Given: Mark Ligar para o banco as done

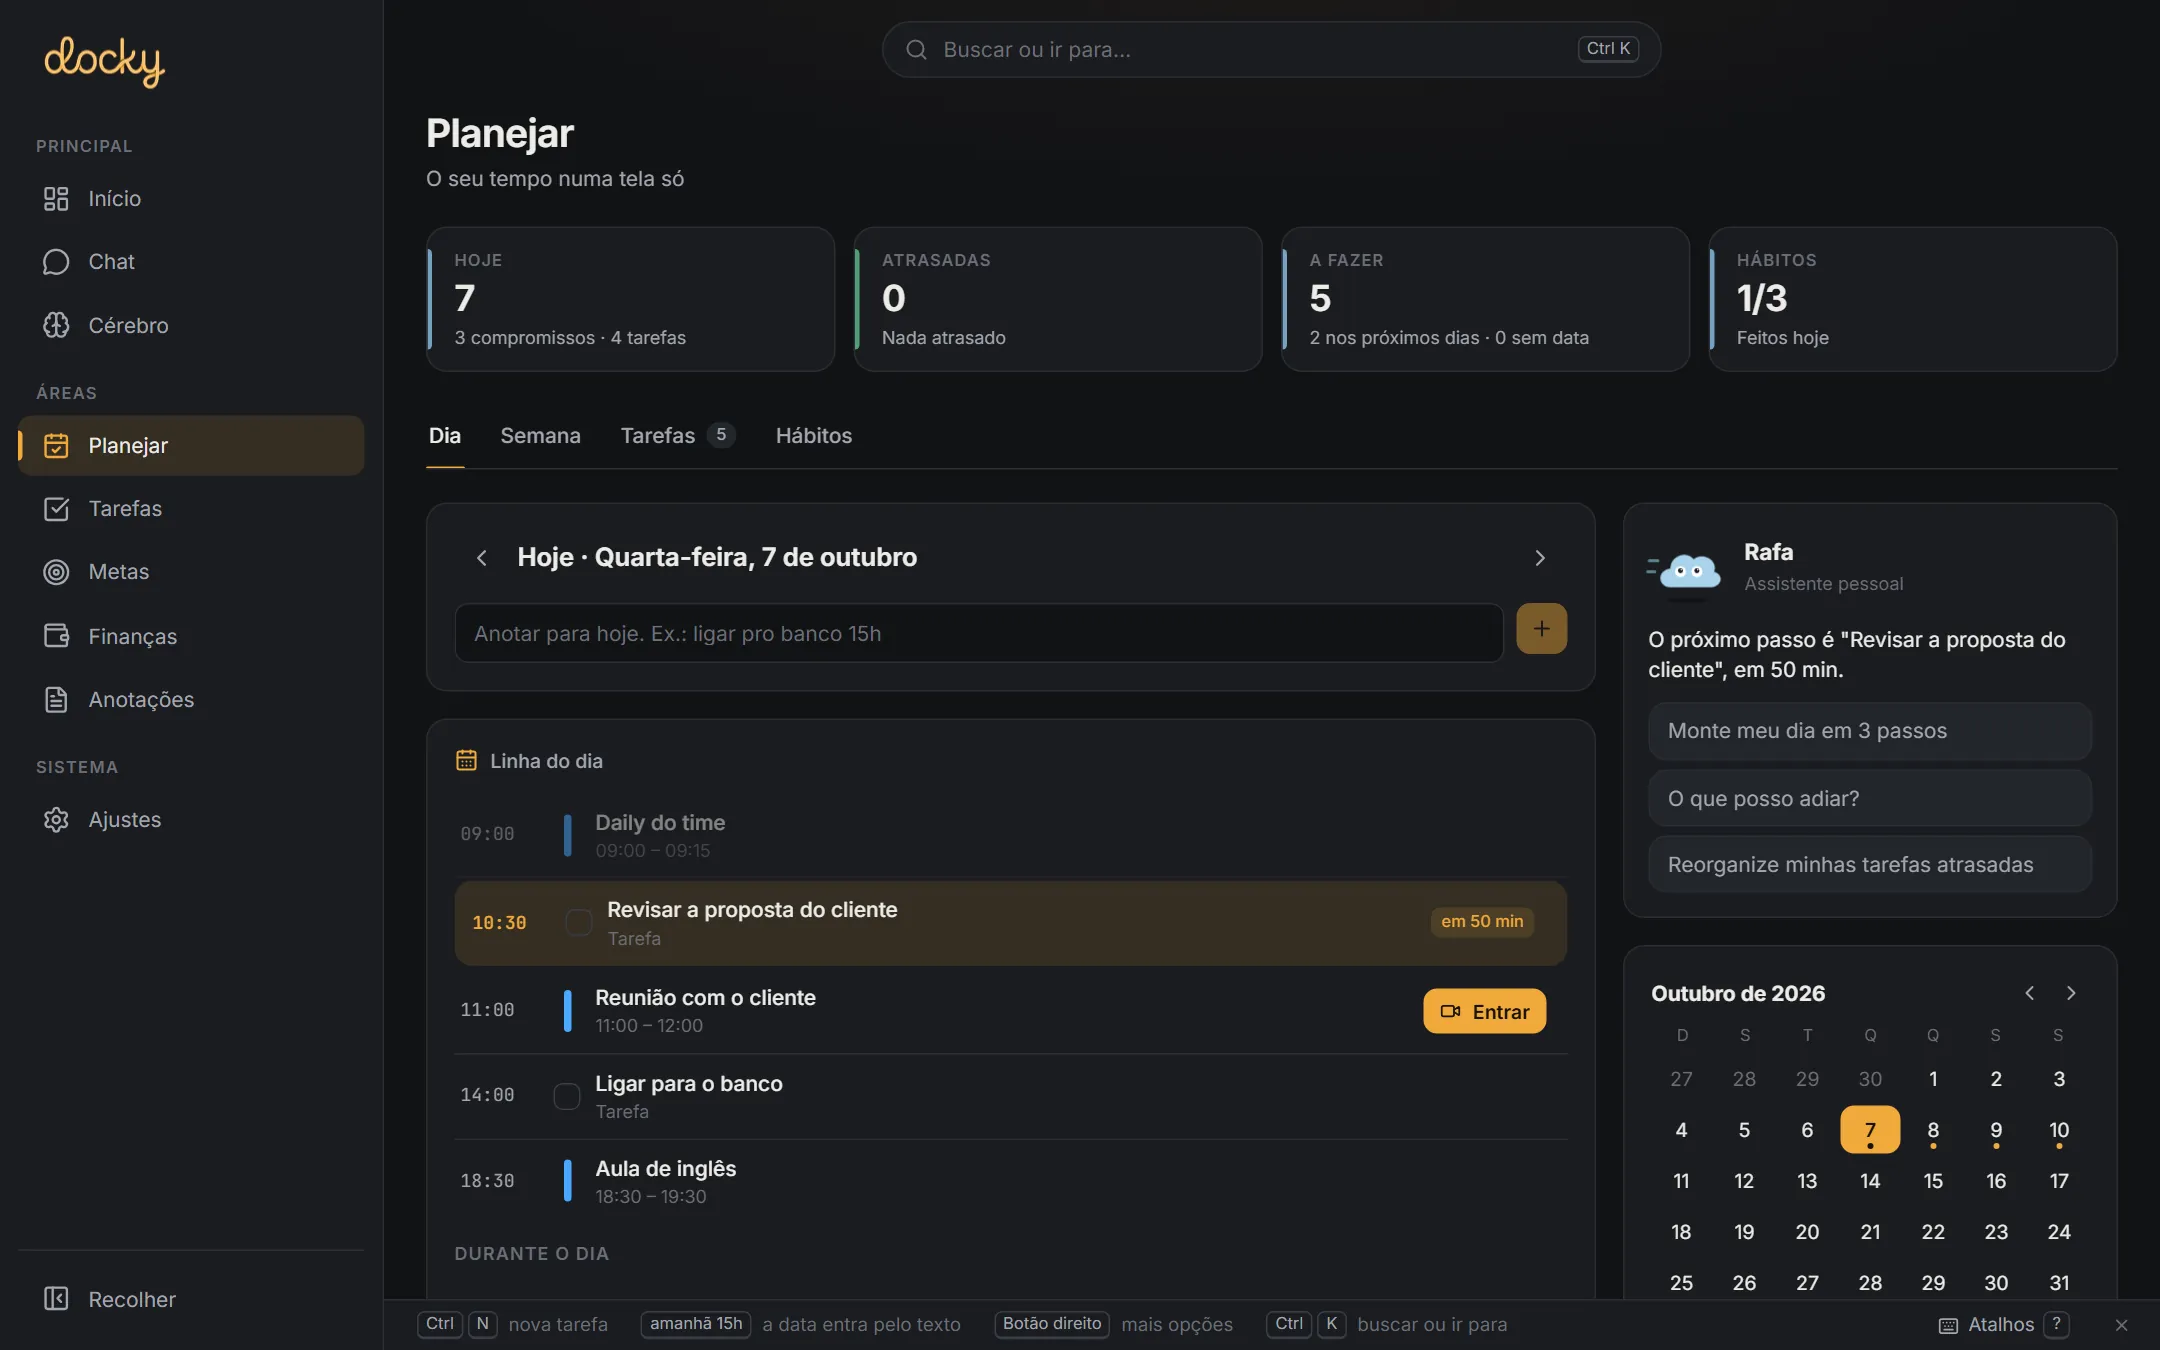Looking at the screenshot, I should coord(567,1096).
